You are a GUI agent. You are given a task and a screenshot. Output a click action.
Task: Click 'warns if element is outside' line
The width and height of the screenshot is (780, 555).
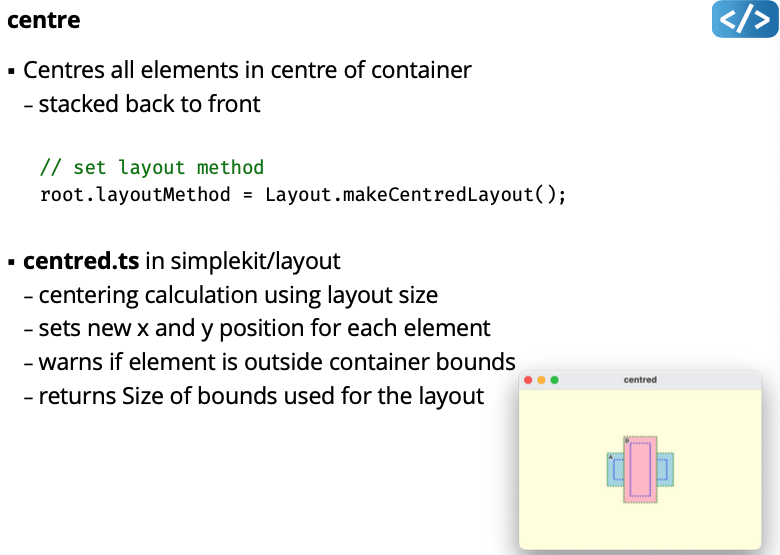pos(277,362)
